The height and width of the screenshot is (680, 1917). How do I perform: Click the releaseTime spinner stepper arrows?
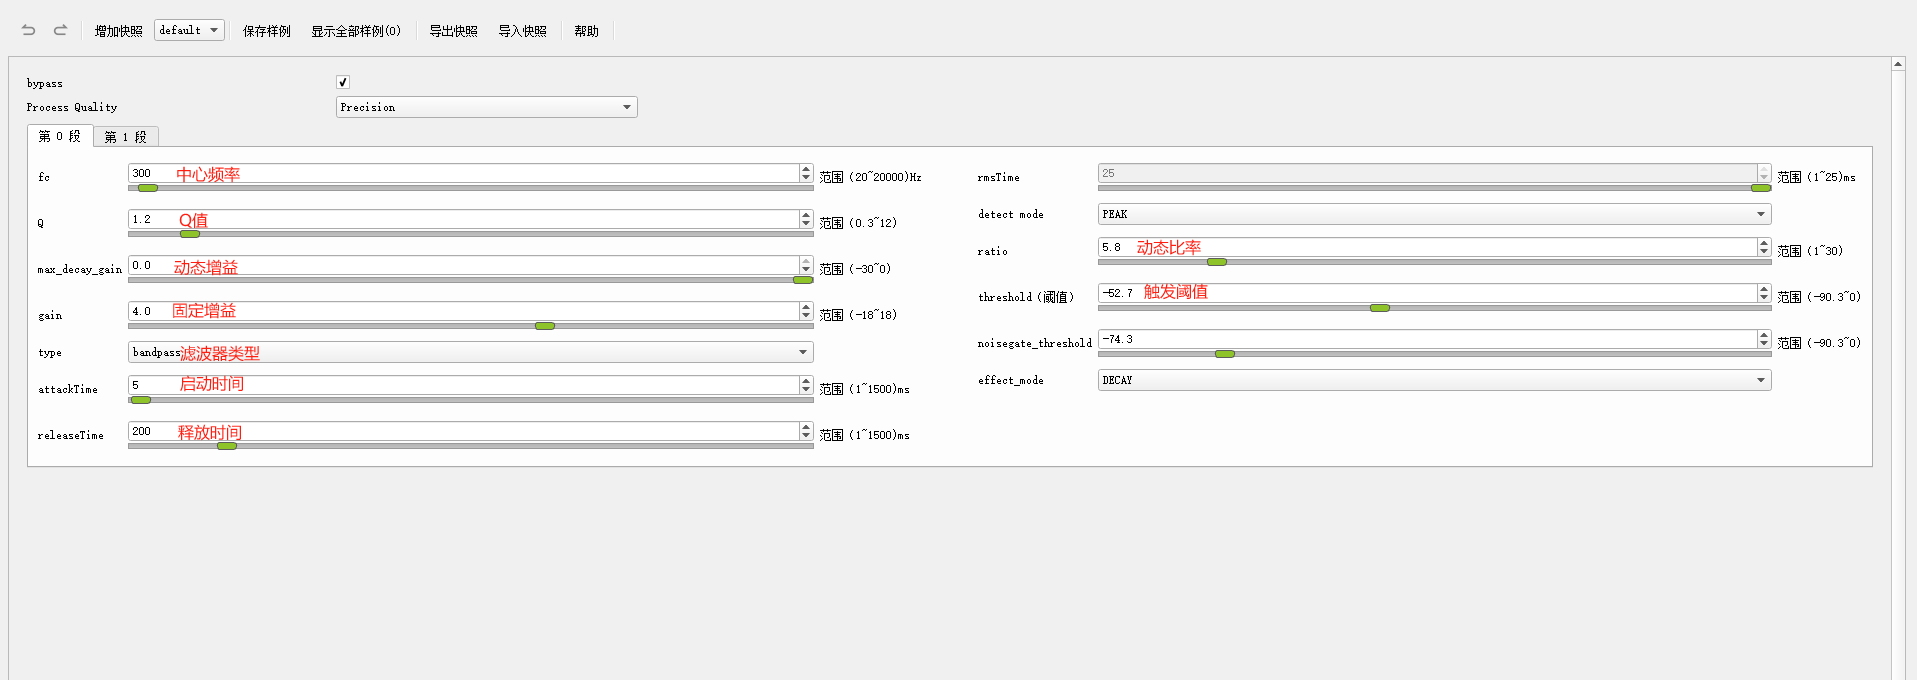point(806,431)
